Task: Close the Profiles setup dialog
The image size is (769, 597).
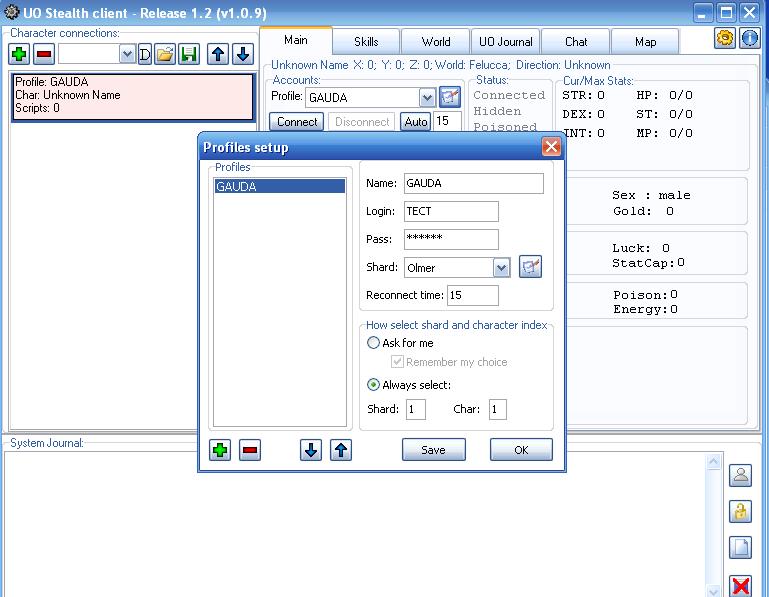Action: [551, 147]
